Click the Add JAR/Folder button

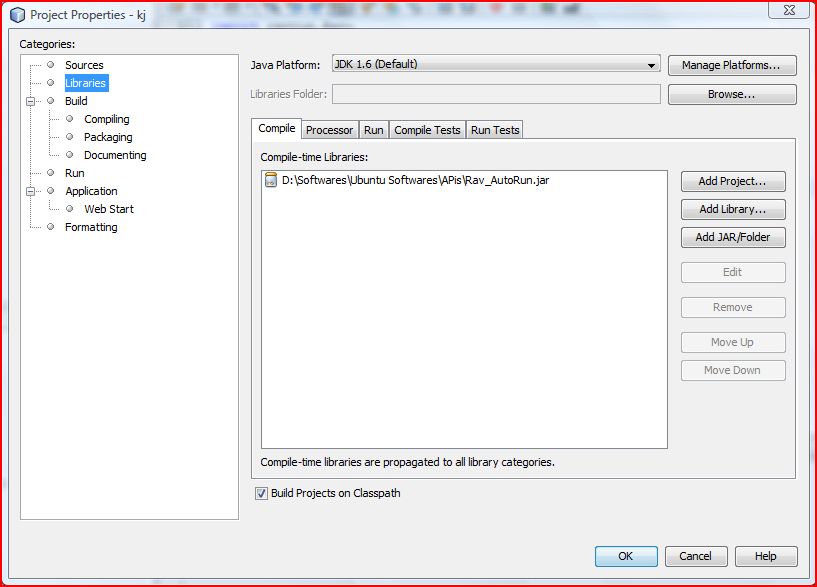point(733,238)
